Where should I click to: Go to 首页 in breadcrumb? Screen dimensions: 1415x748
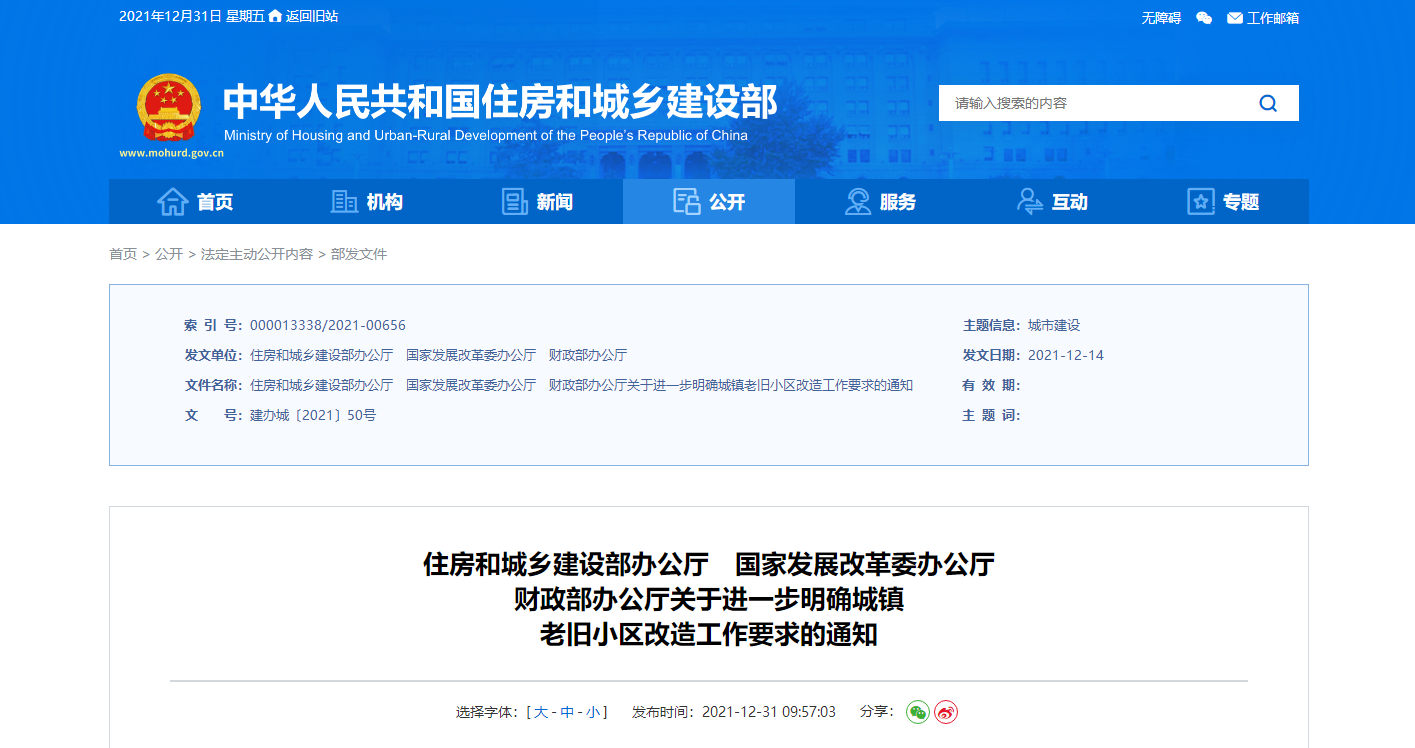123,254
